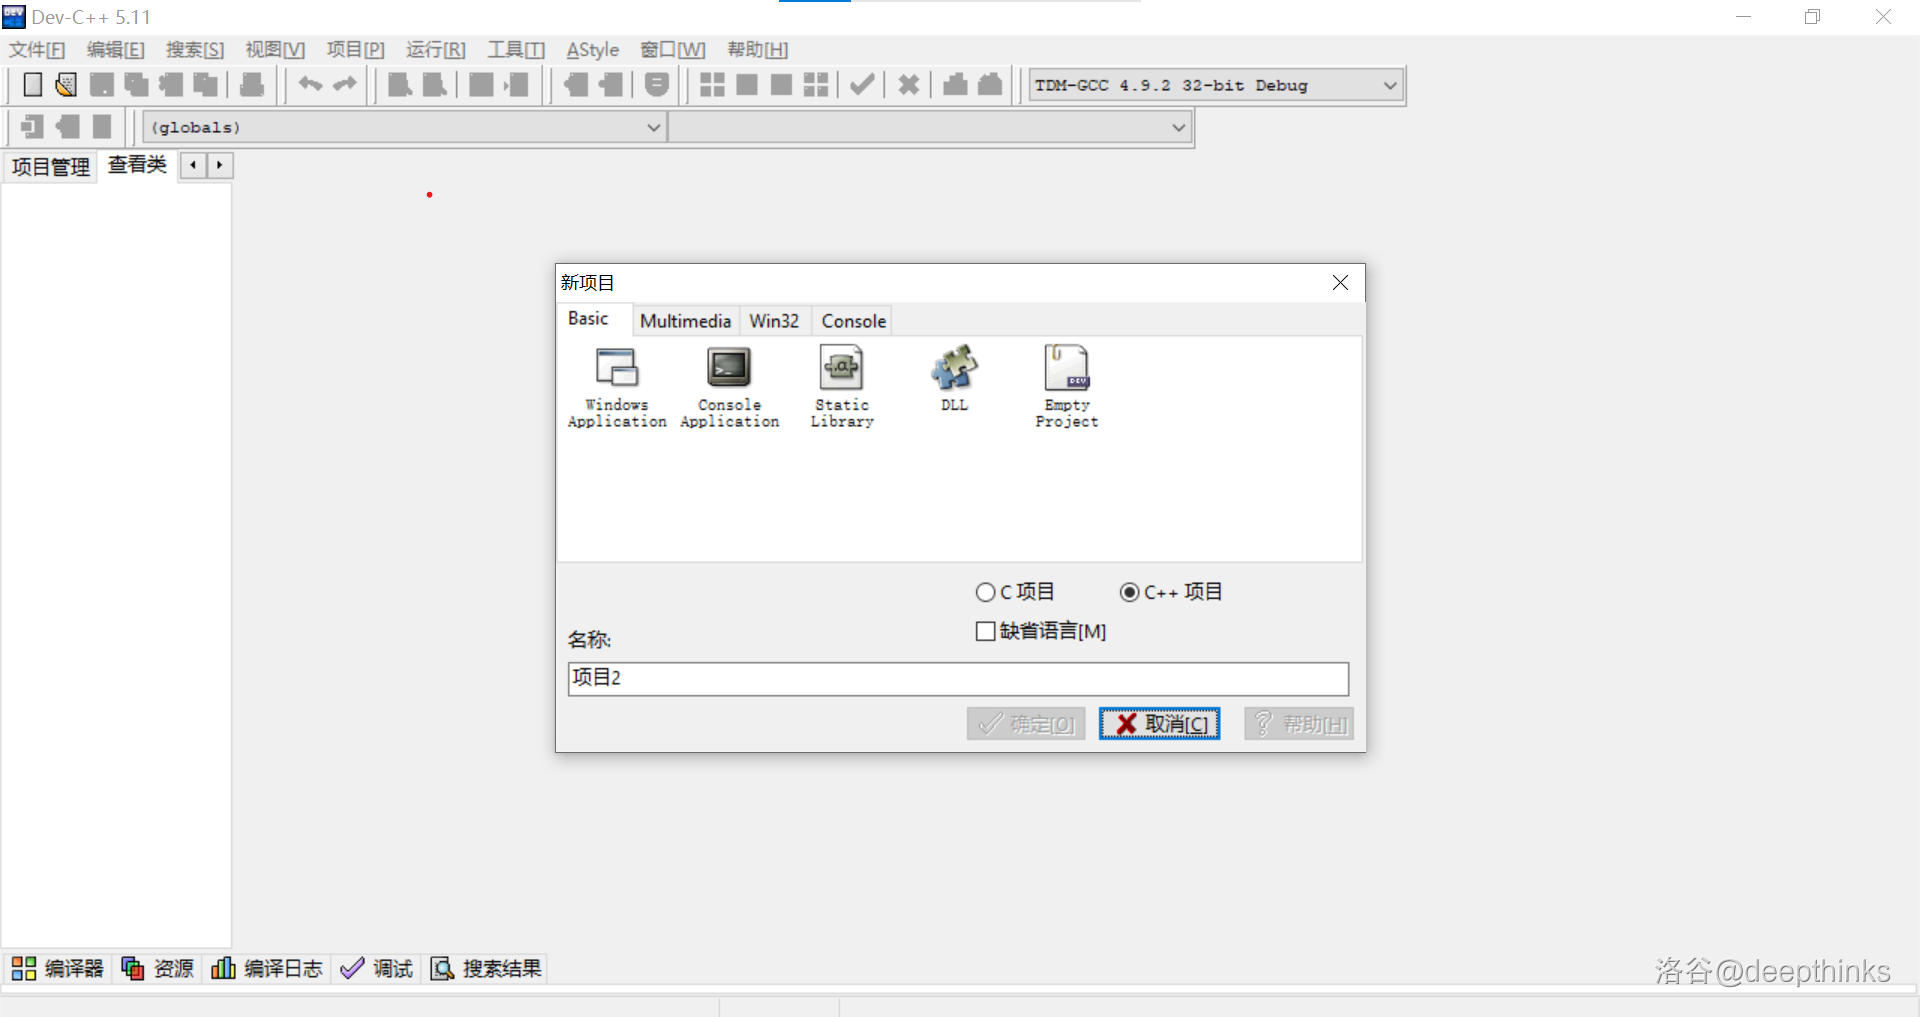Switch to the 项目管理 tab
The width and height of the screenshot is (1920, 1017).
51,167
